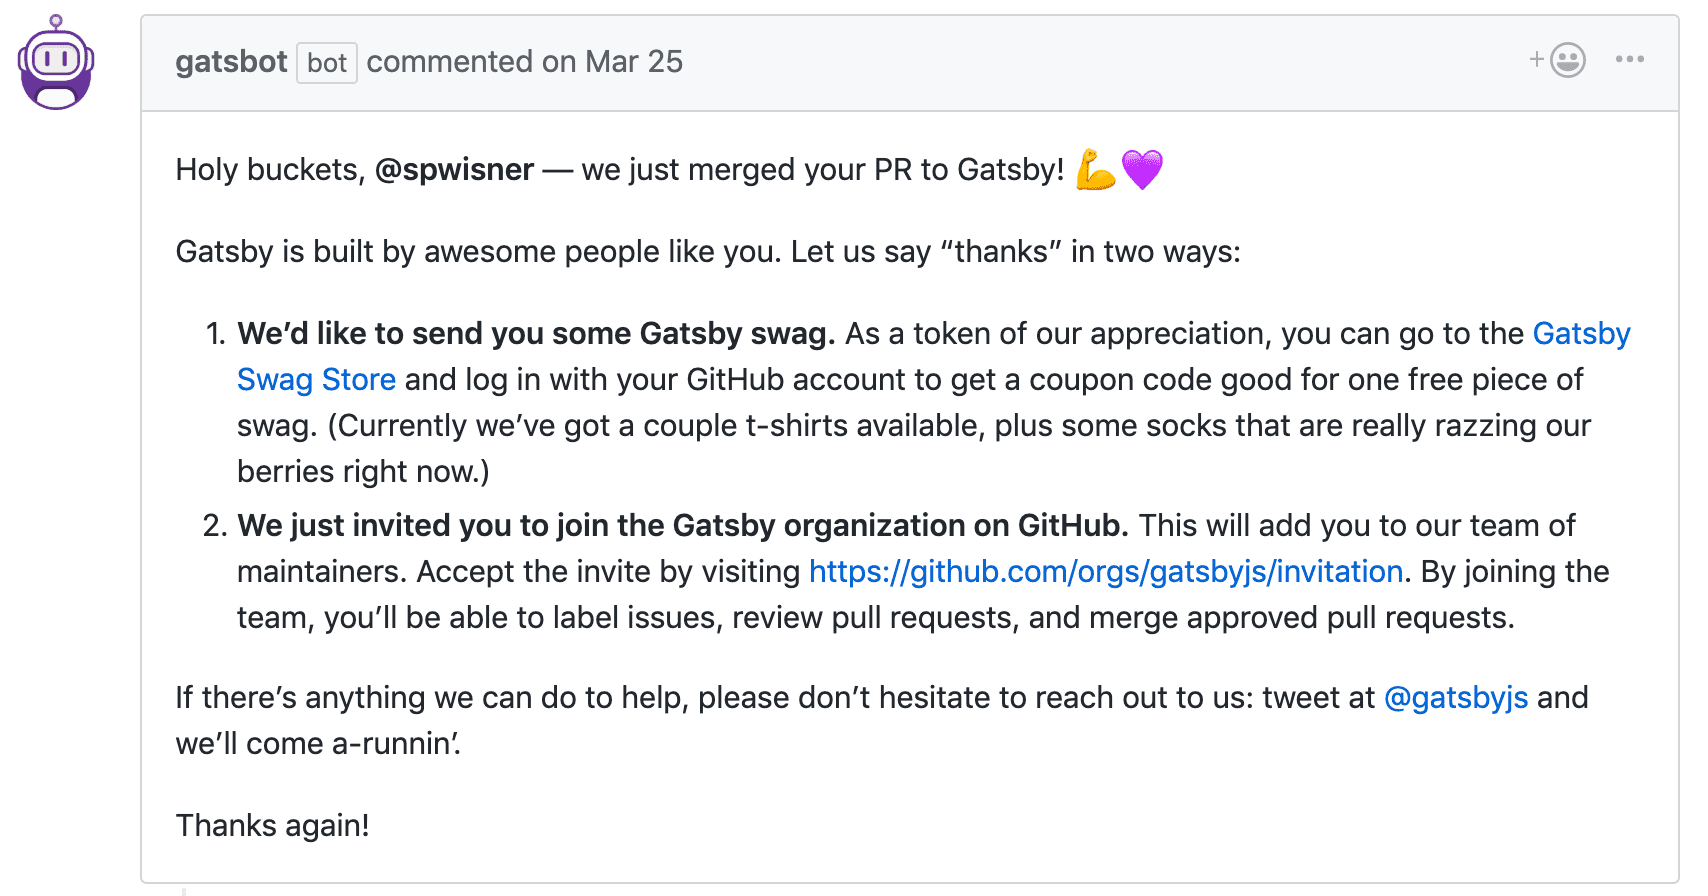The width and height of the screenshot is (1708, 896).
Task: Click the purple heart emoji
Action: (1142, 169)
